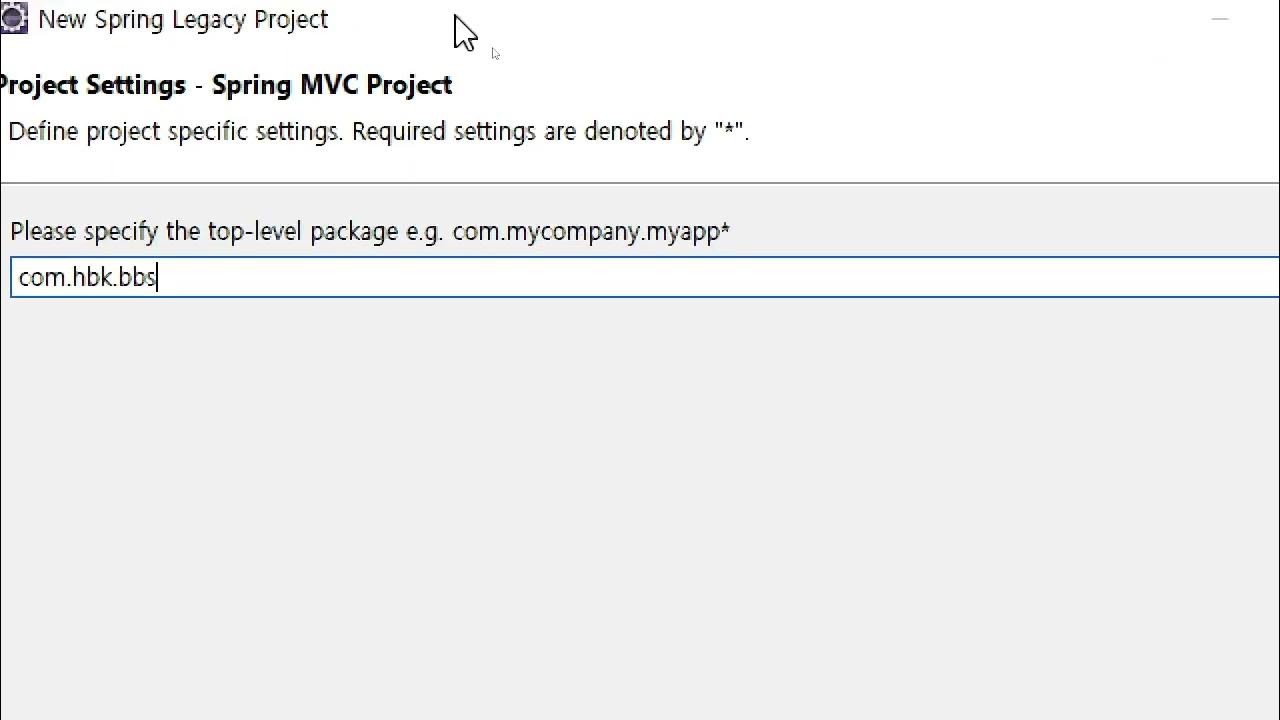Click the blank gray dialog body area
Screen dimensions: 1280x720
tap(640, 500)
